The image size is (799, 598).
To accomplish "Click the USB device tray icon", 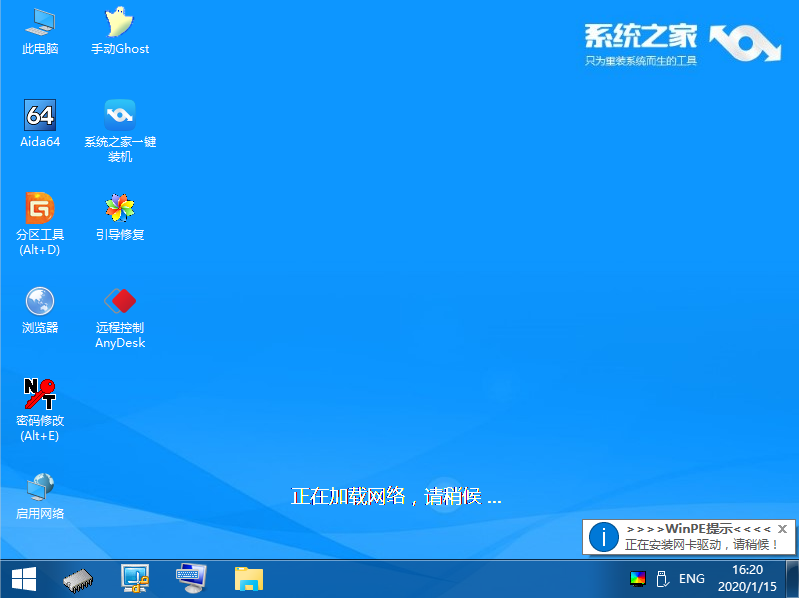I will pyautogui.click(x=662, y=579).
